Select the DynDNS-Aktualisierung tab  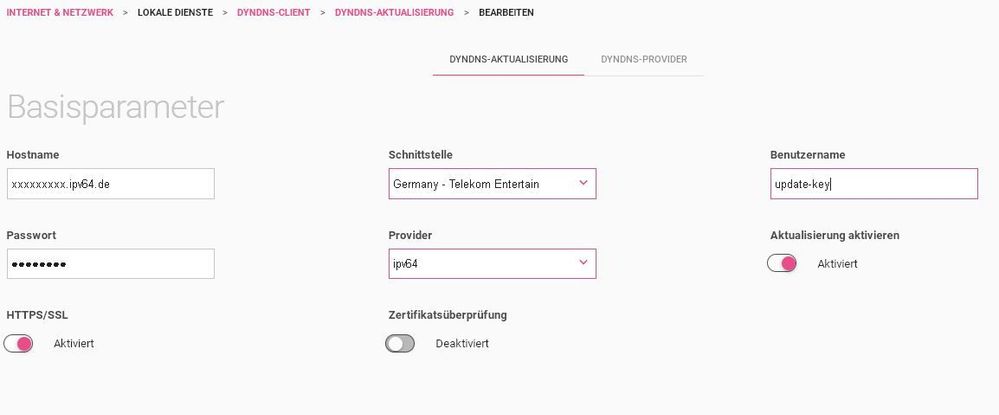coord(508,59)
